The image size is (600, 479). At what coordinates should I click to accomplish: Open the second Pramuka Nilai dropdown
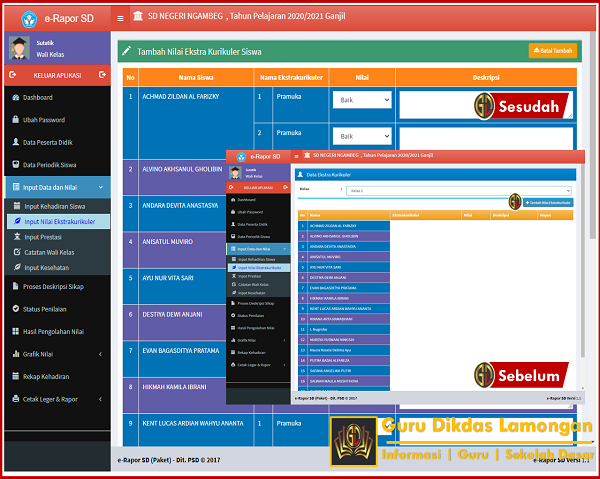[362, 136]
